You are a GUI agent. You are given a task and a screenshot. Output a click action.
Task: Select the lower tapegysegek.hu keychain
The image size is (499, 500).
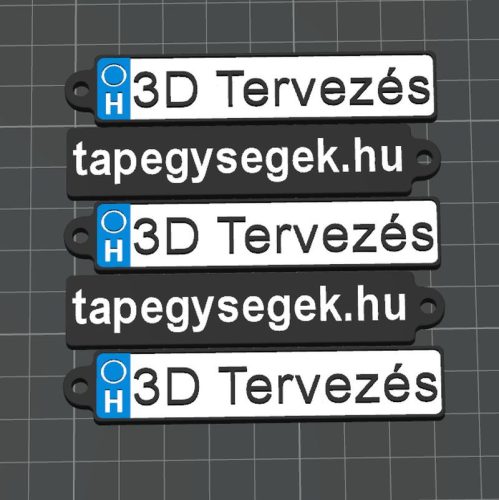(x=255, y=309)
